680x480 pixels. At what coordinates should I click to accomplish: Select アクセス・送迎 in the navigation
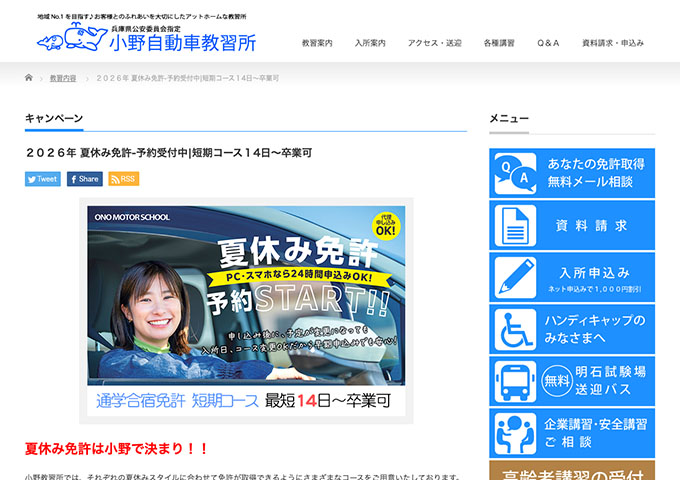point(435,43)
